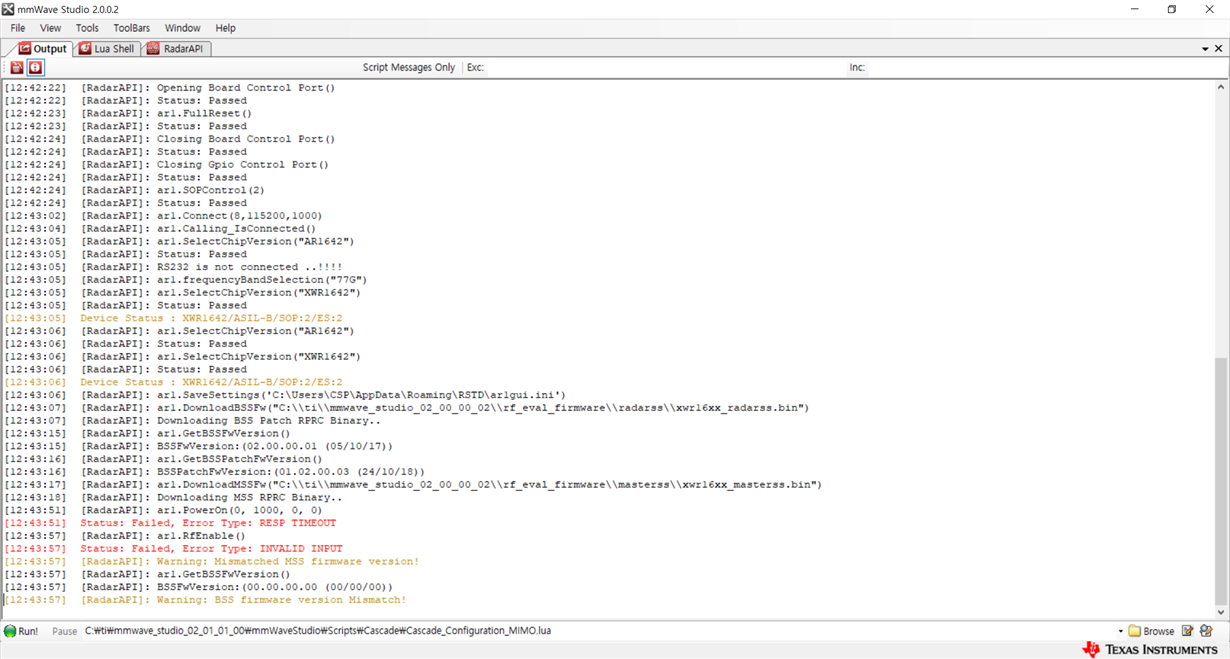
Task: Open the Help menu
Action: (226, 28)
